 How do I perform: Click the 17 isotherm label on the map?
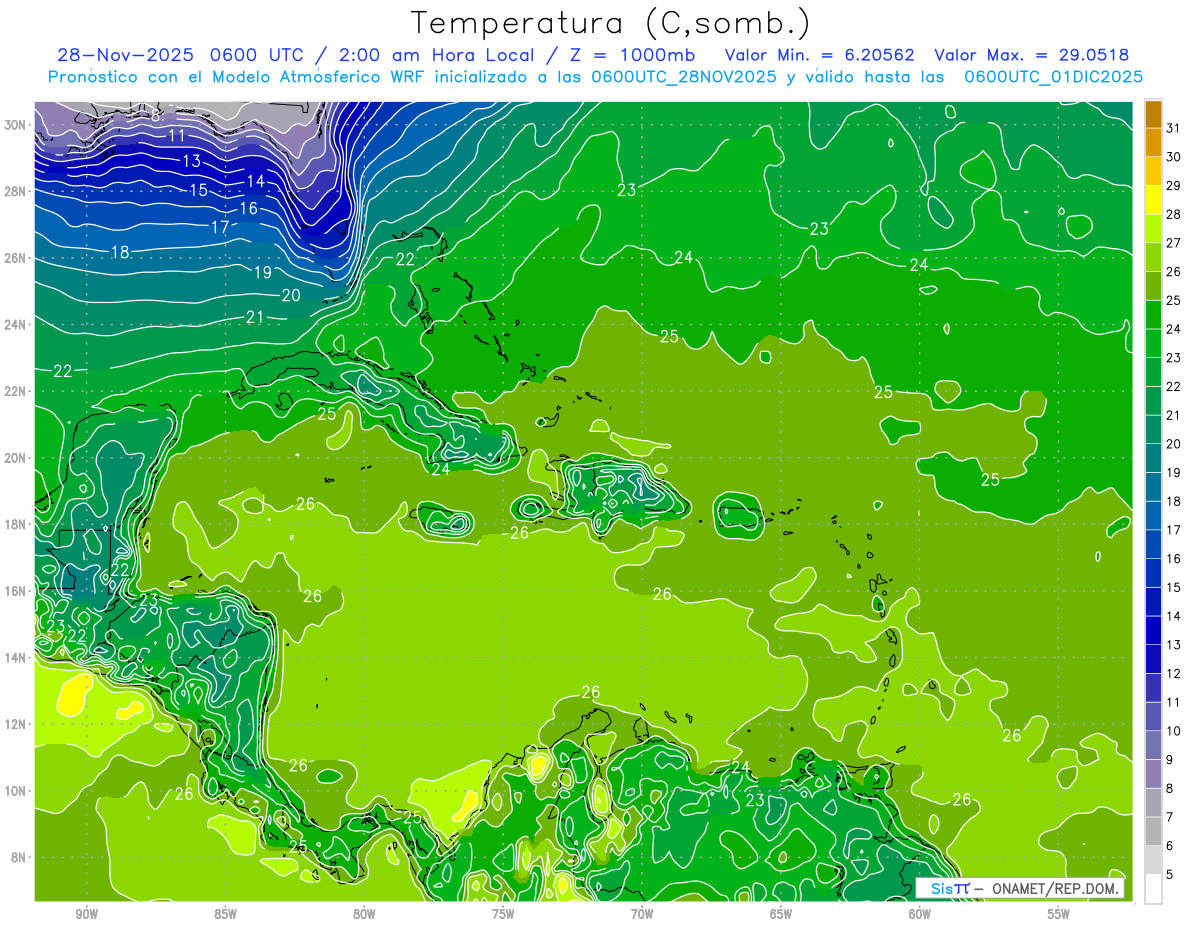point(221,227)
